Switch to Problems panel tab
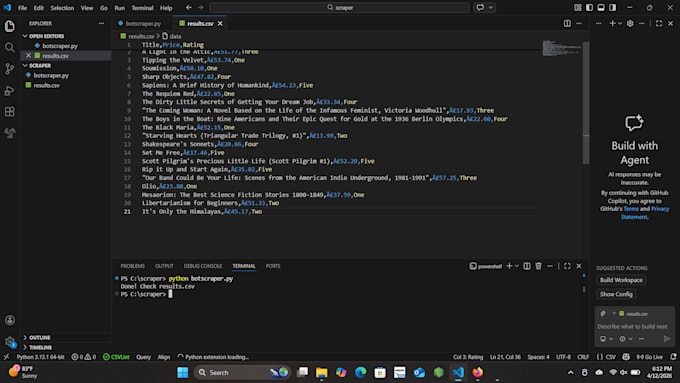Viewport: 680px width, 383px height. tap(132, 266)
